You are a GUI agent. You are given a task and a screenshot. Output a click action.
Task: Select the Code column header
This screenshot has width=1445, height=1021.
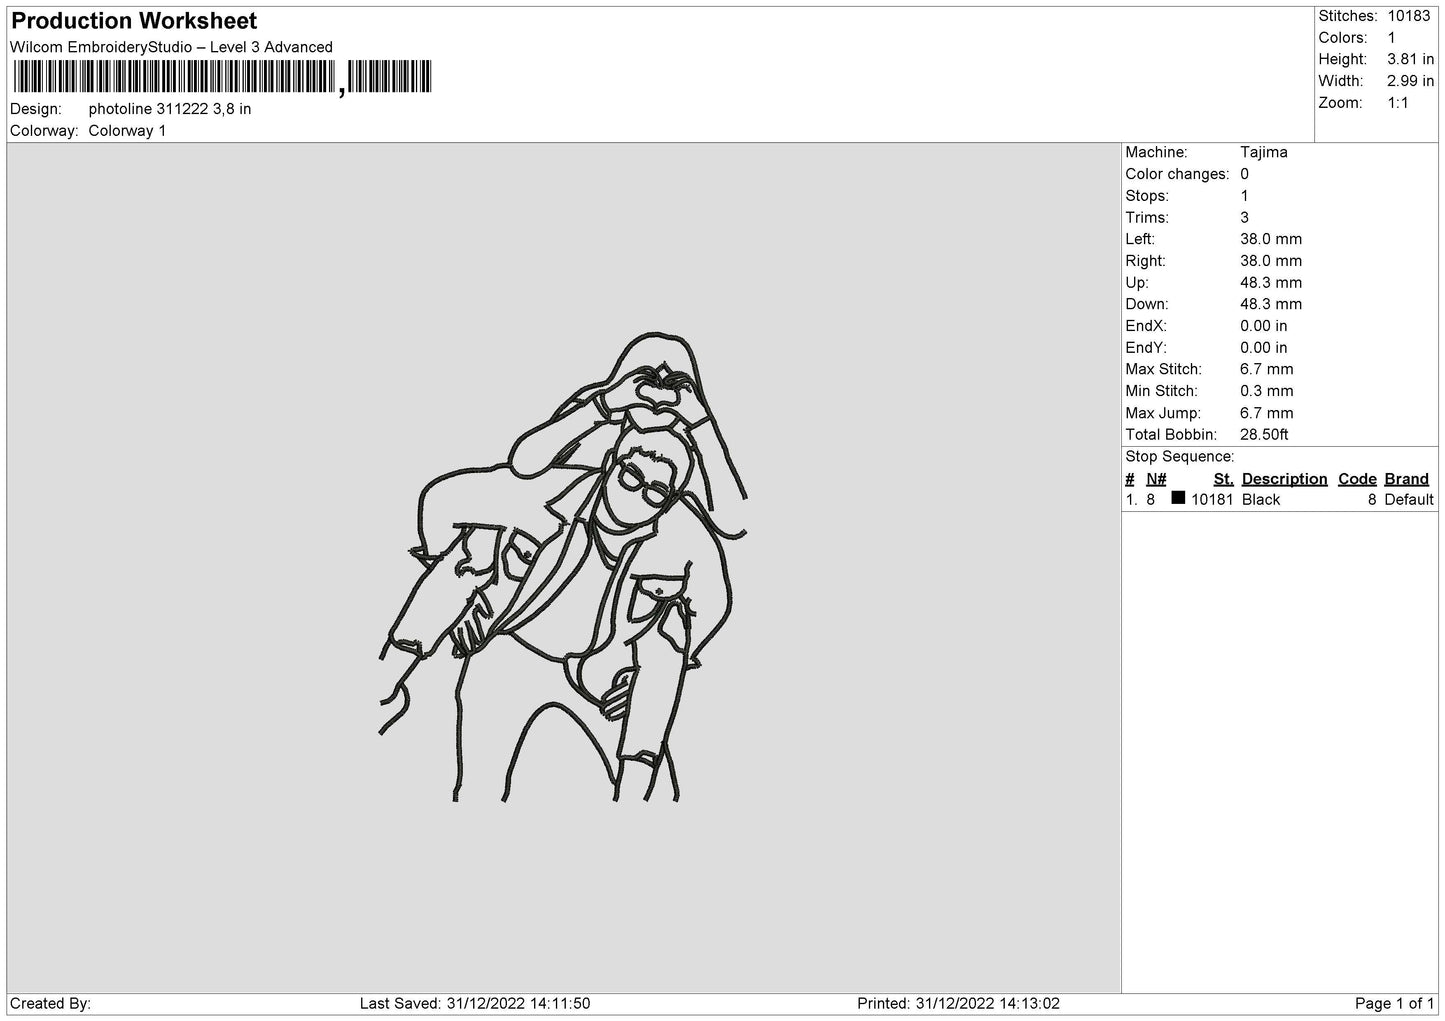(x=1357, y=479)
